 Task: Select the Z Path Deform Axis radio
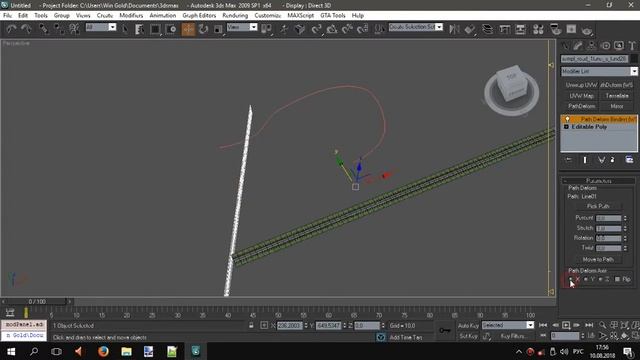(600, 279)
